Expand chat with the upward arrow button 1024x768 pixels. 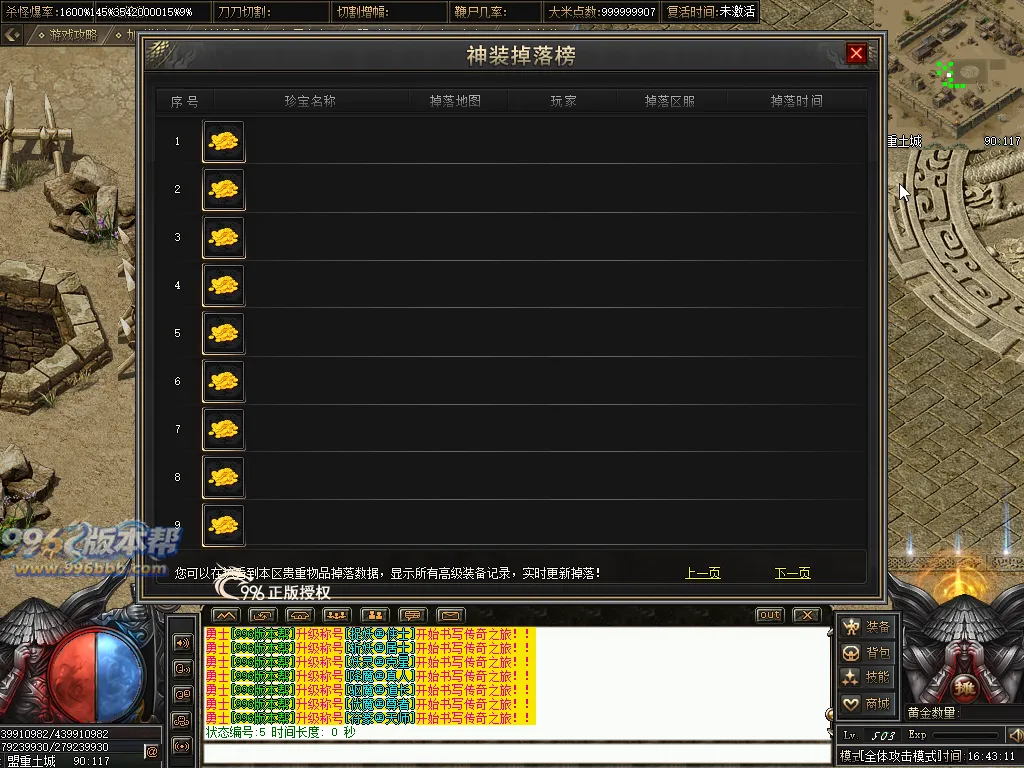pyautogui.click(x=225, y=615)
